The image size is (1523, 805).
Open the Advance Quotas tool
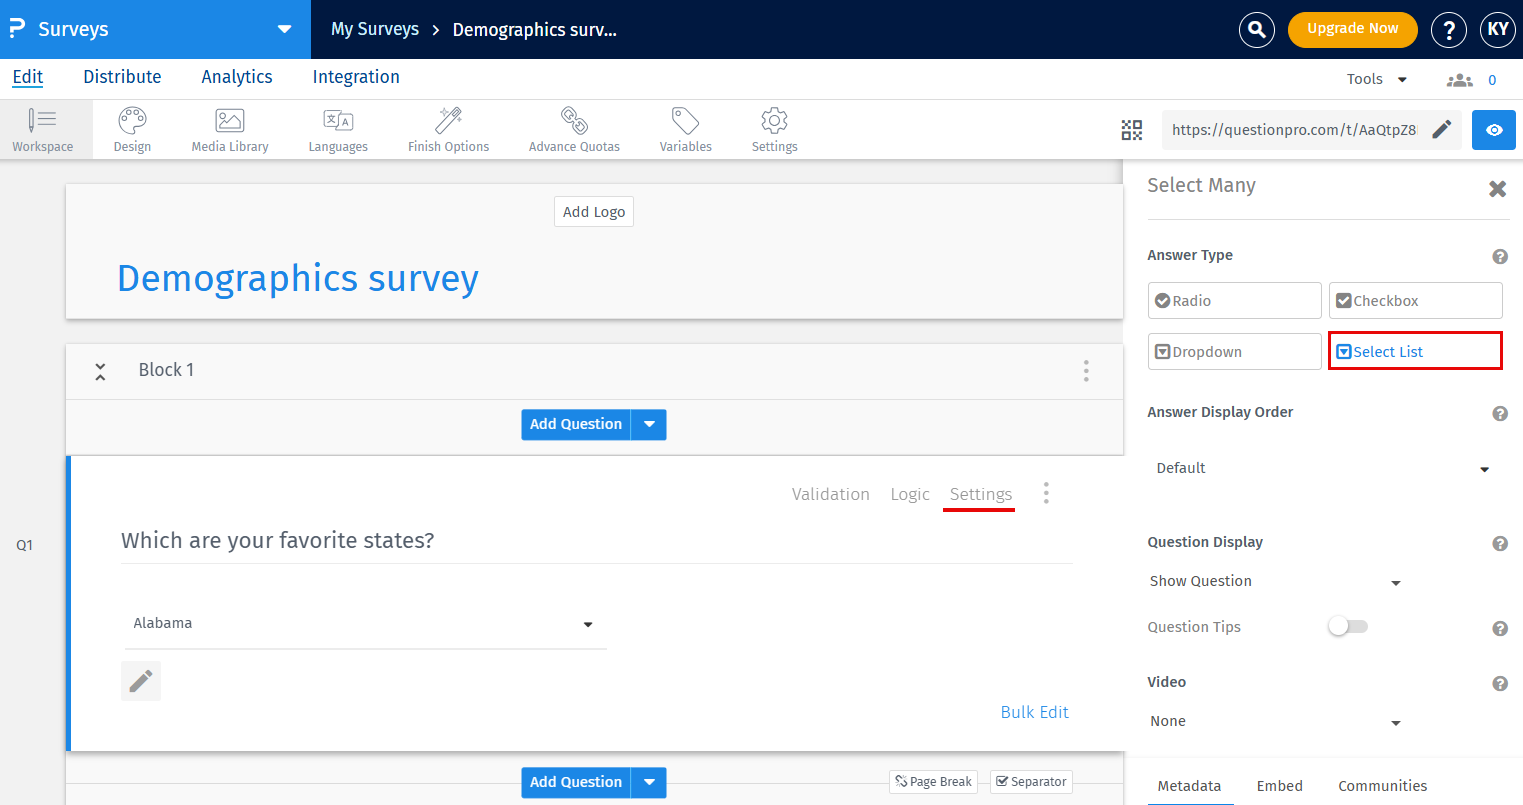point(573,129)
